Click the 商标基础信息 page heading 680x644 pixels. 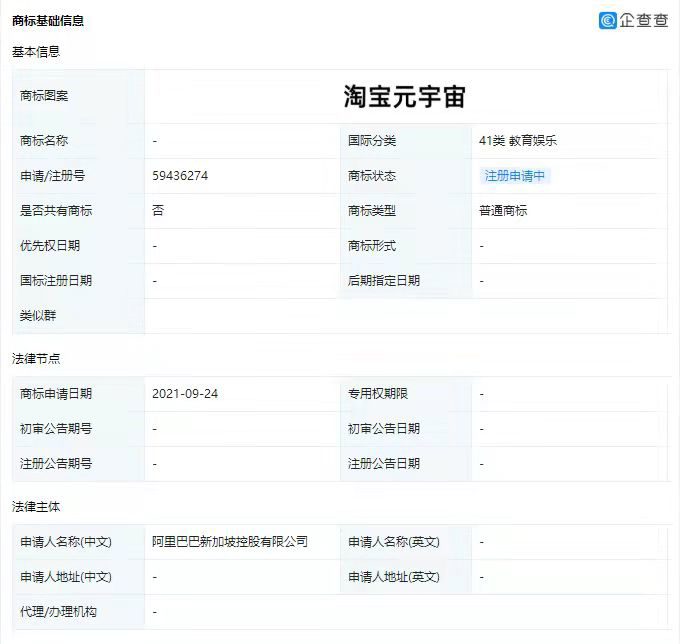click(x=48, y=20)
